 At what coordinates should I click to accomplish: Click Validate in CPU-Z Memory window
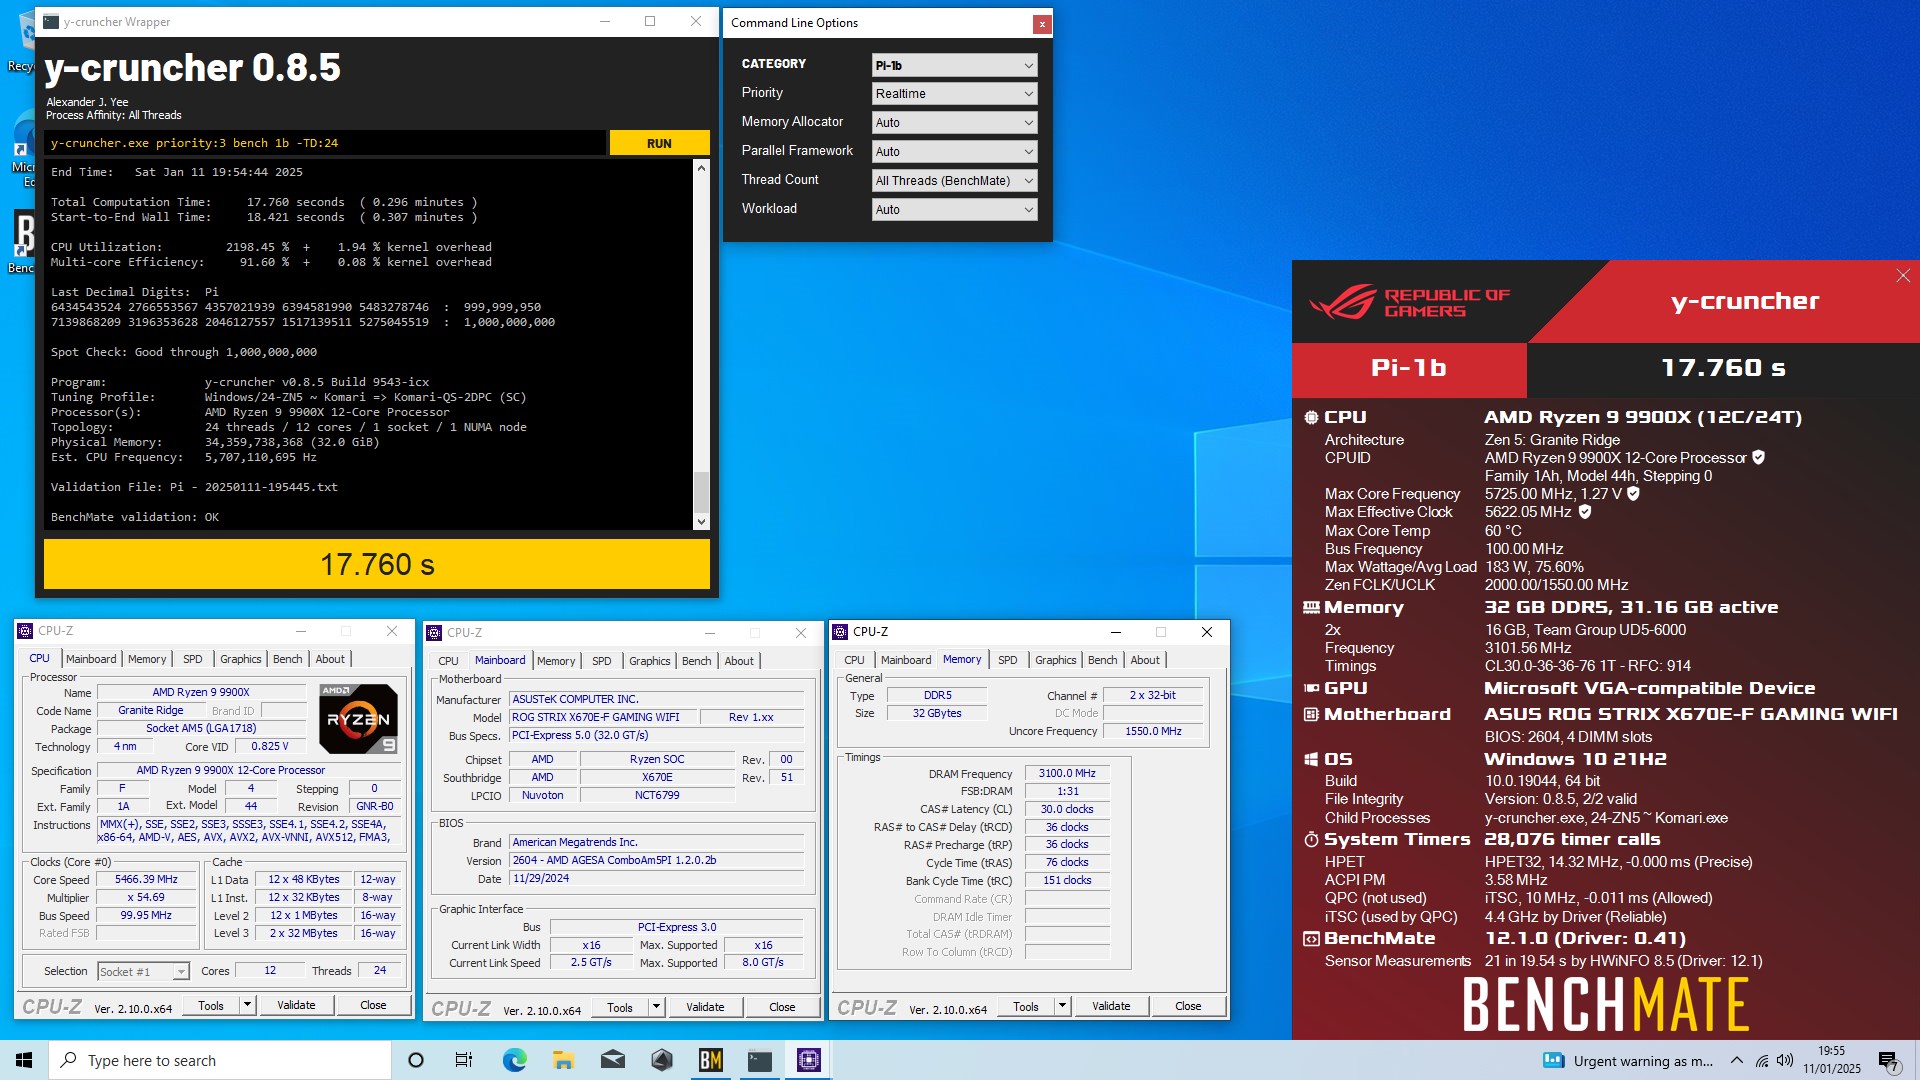click(x=1111, y=1006)
